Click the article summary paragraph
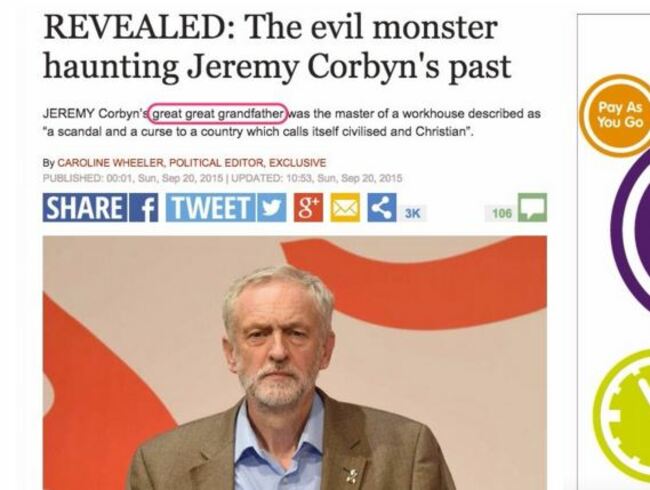The width and height of the screenshot is (650, 490). click(x=291, y=122)
